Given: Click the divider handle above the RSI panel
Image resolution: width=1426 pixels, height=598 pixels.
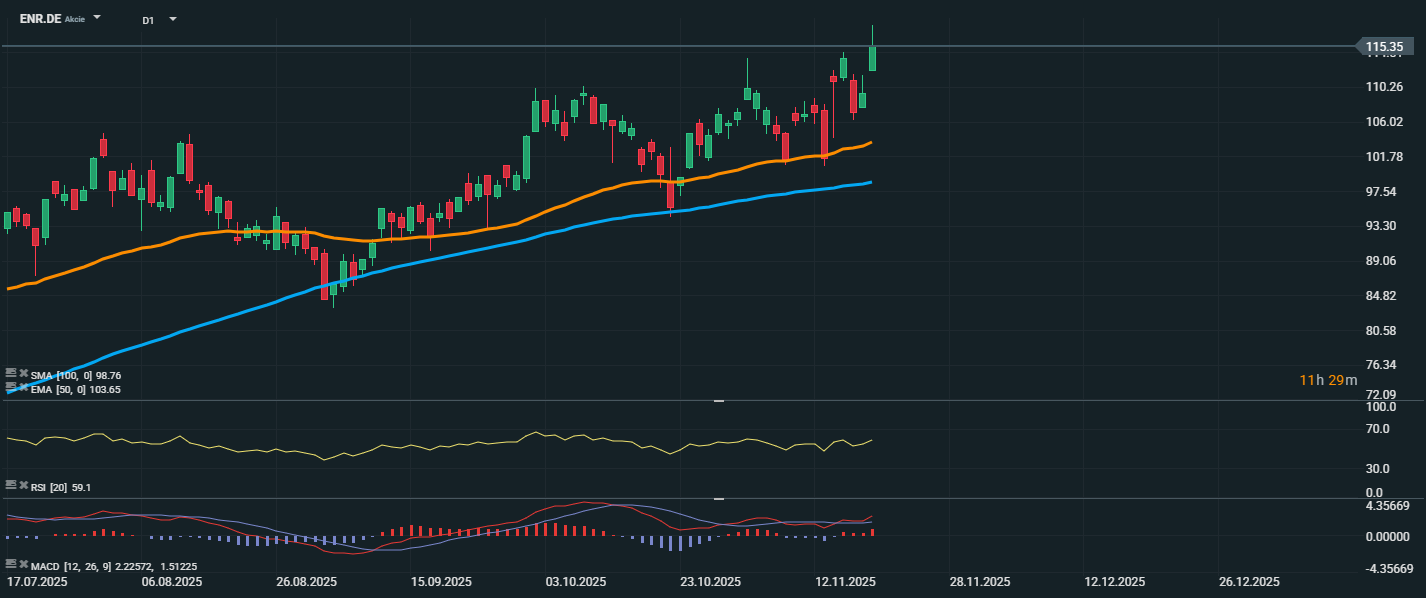Looking at the screenshot, I should coord(718,401).
